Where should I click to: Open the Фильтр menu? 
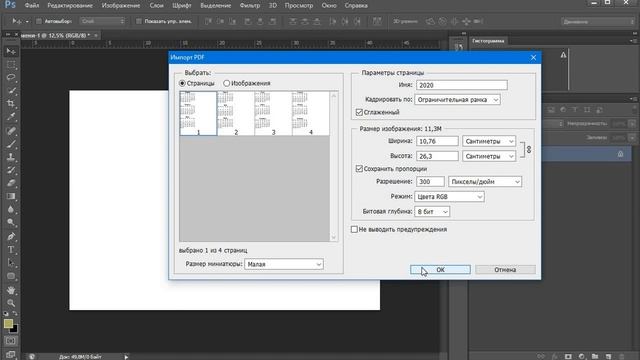[x=250, y=6]
